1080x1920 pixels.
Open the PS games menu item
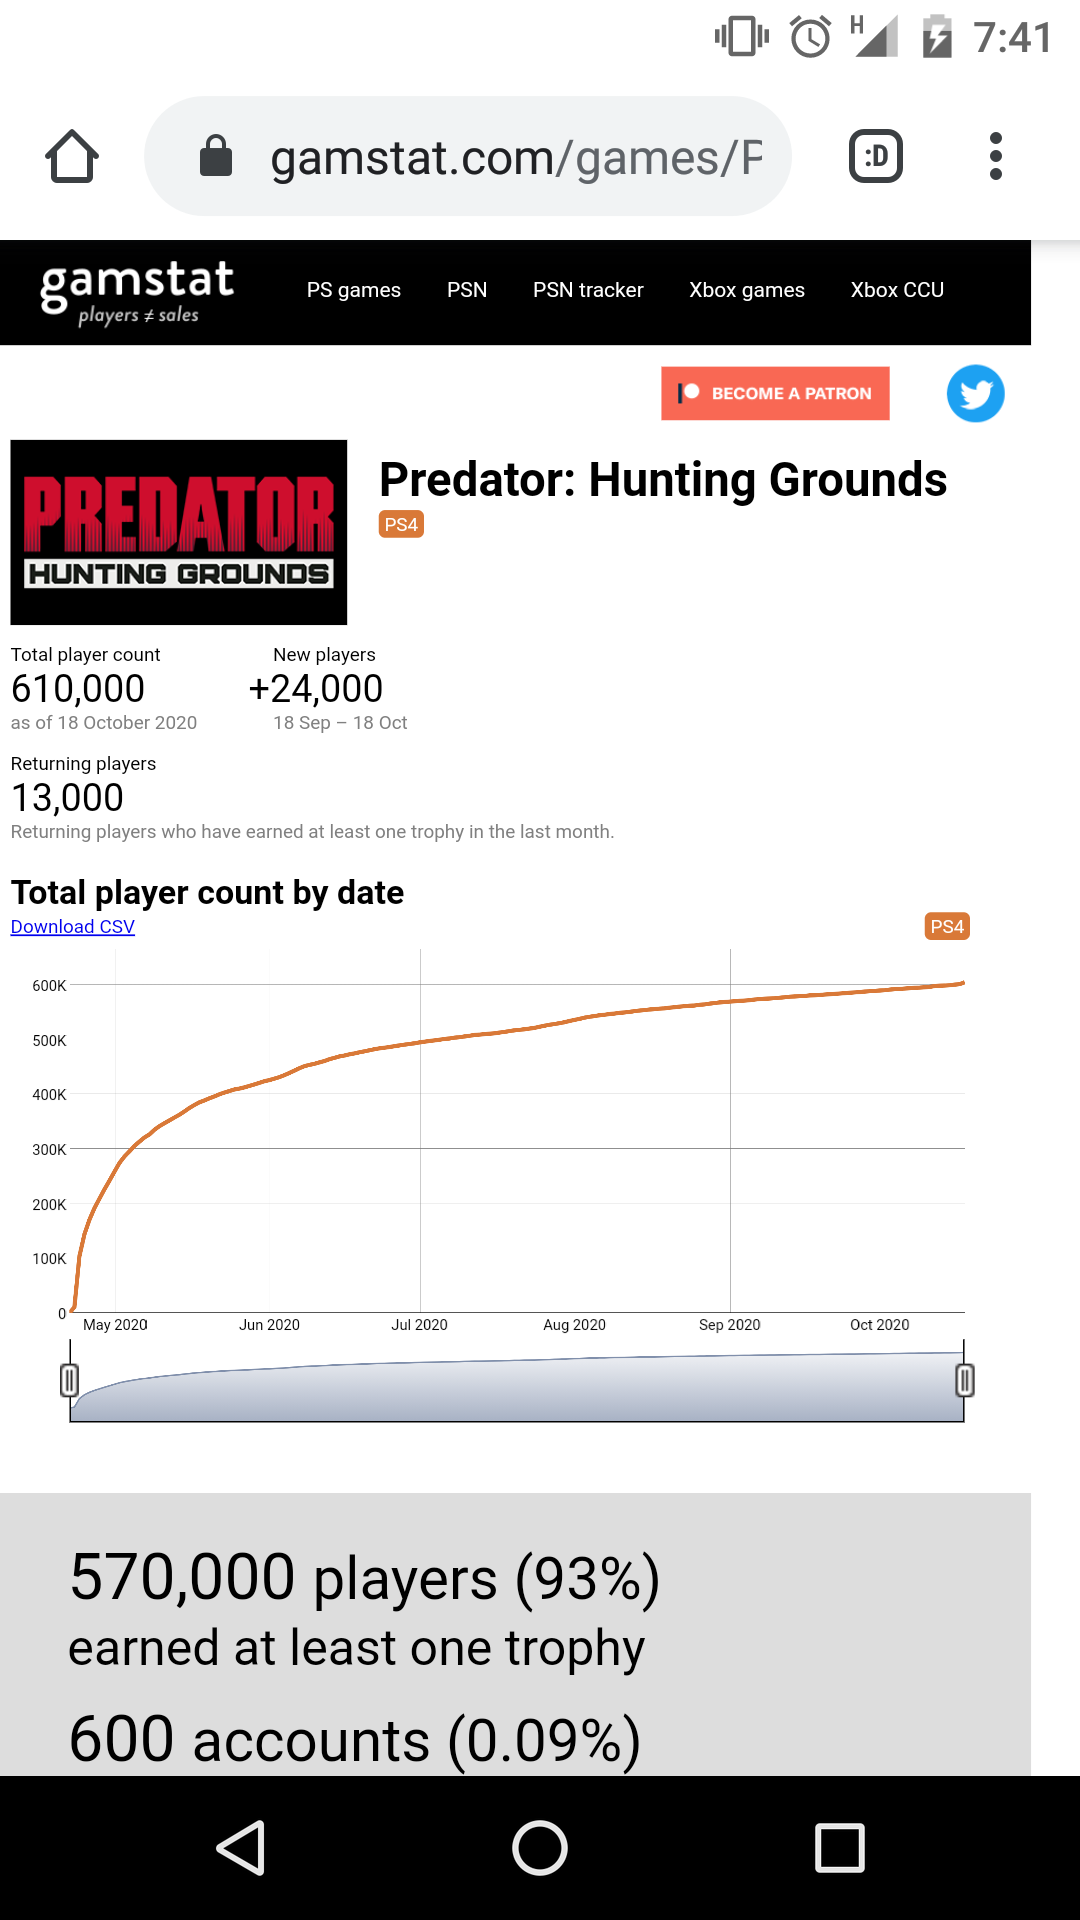[x=354, y=290]
